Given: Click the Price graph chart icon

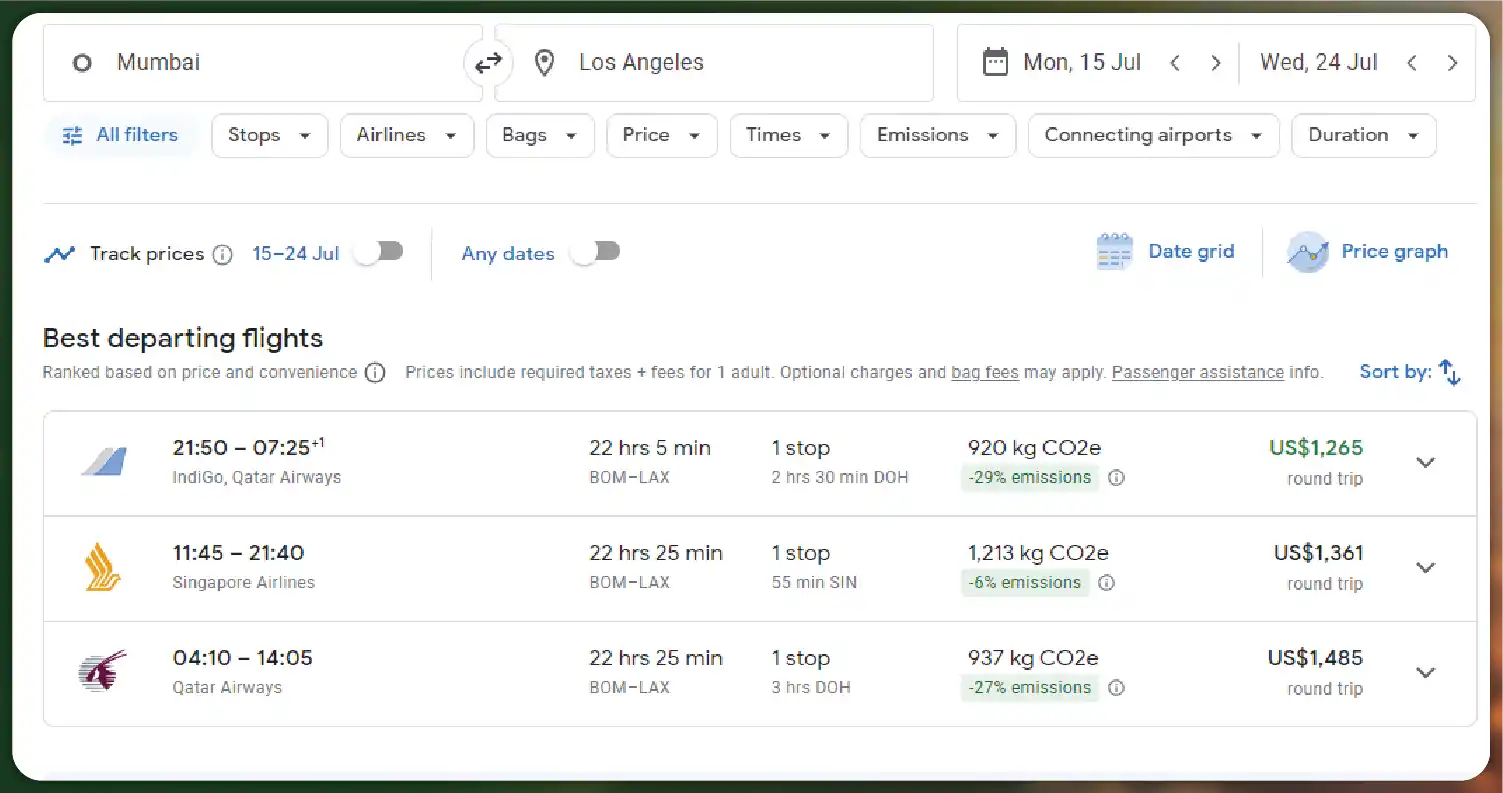Looking at the screenshot, I should (x=1307, y=252).
